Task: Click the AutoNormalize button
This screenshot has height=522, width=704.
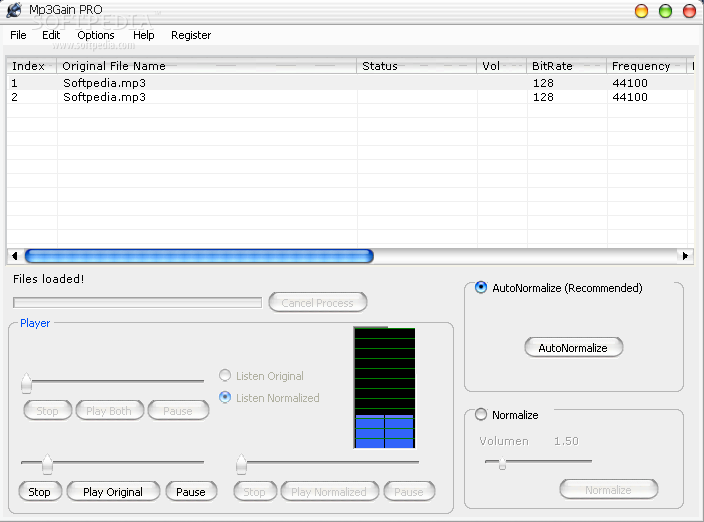Action: pos(573,348)
